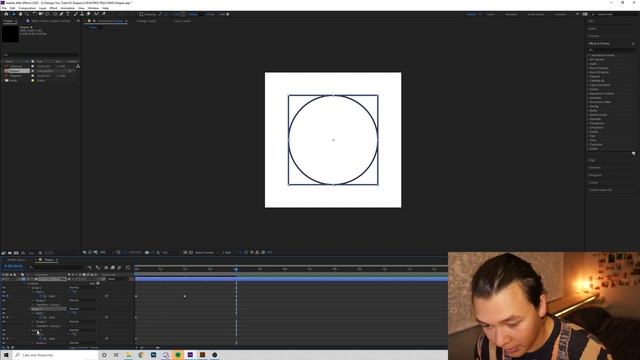Switch to the Learn workspace

coord(491,14)
